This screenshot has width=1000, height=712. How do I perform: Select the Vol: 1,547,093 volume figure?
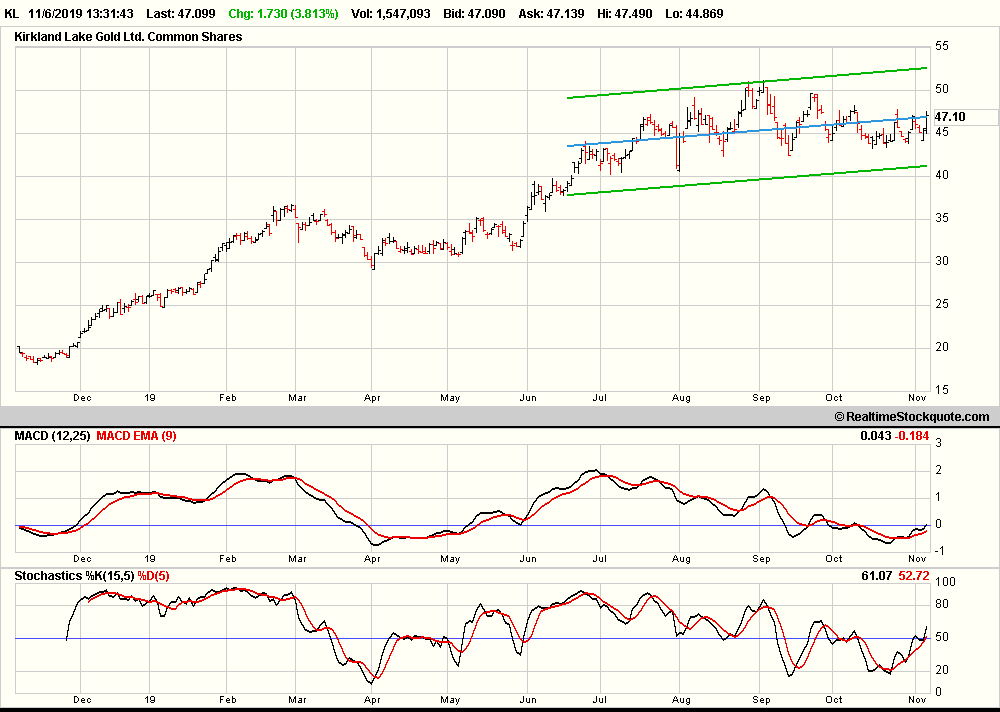[x=390, y=13]
